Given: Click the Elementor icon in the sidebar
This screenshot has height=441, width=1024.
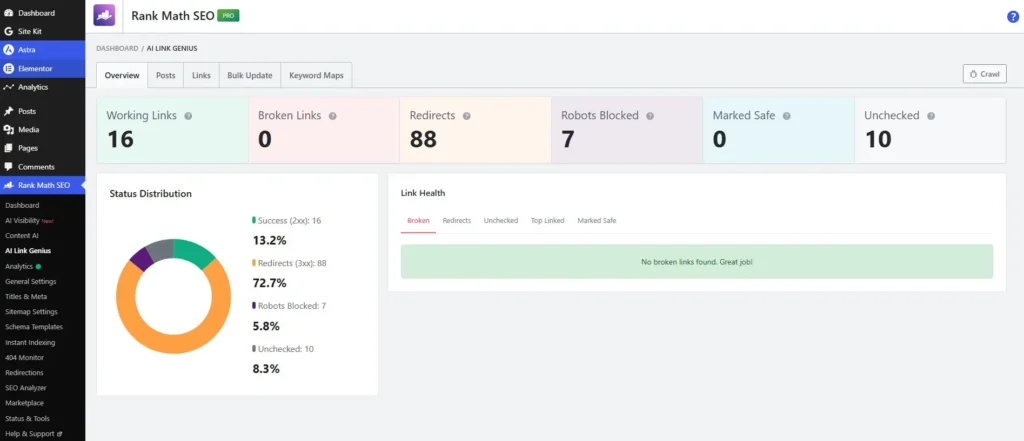Looking at the screenshot, I should click(x=8, y=69).
